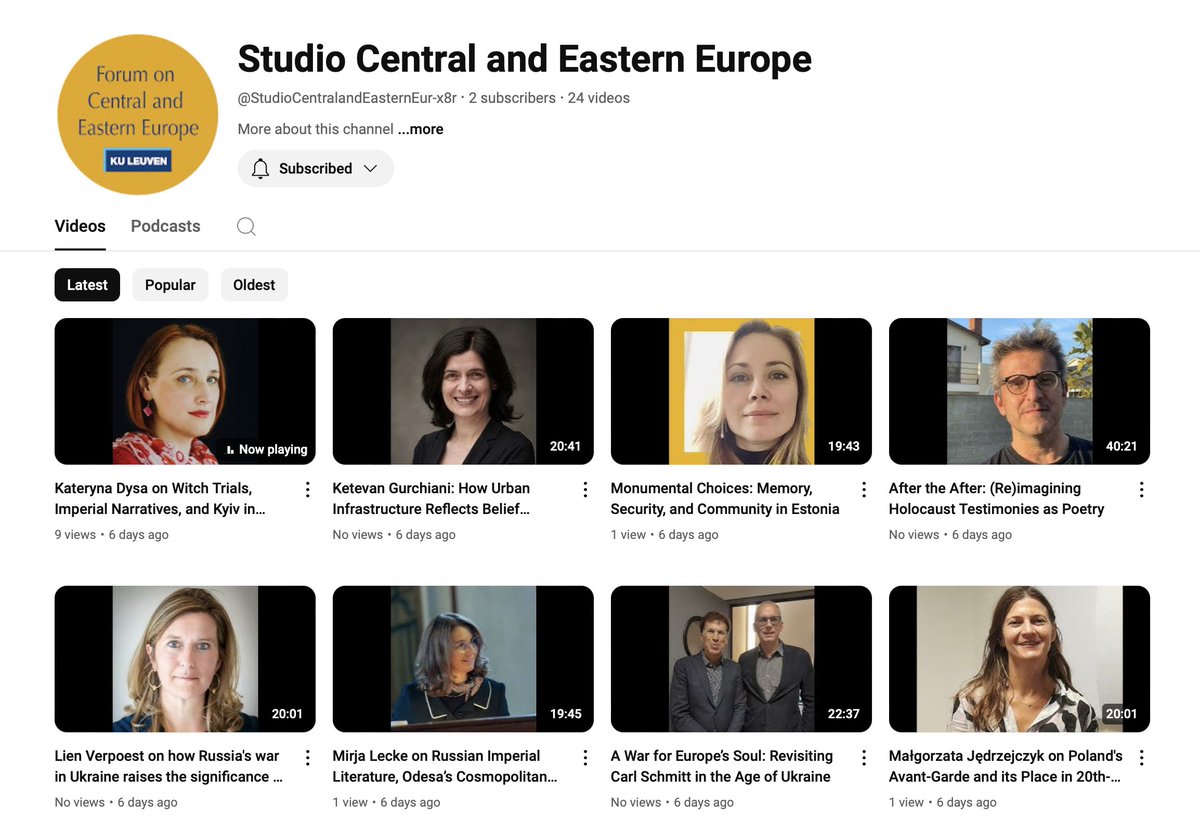Screen dimensions: 1200x817
Task: Click title Mirja Lecke on Russian Imperial Literature
Action: click(445, 766)
